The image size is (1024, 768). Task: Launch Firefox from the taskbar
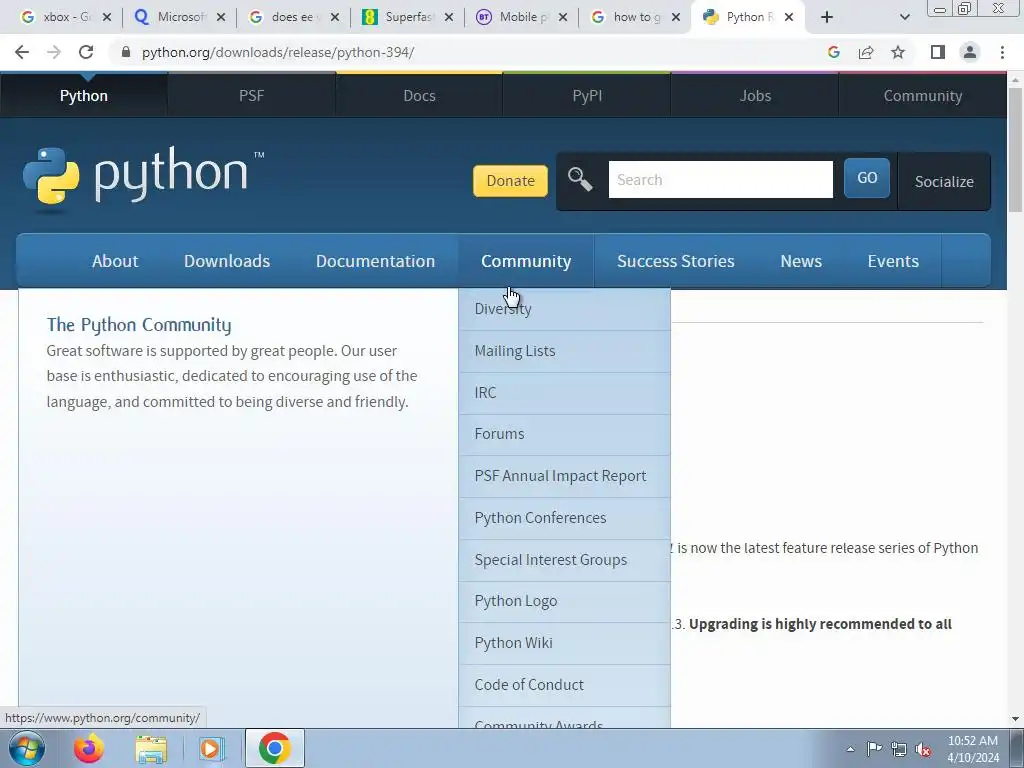(89, 748)
